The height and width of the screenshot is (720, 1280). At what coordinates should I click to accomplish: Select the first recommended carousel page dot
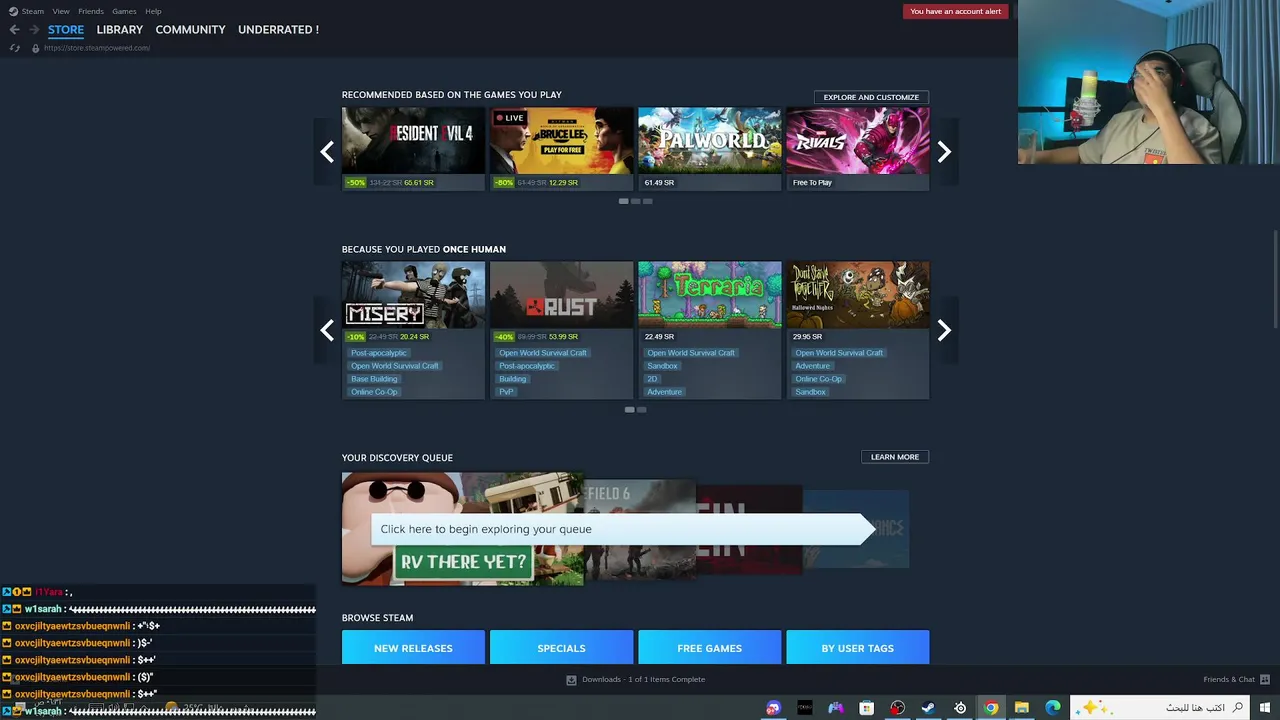click(x=624, y=201)
